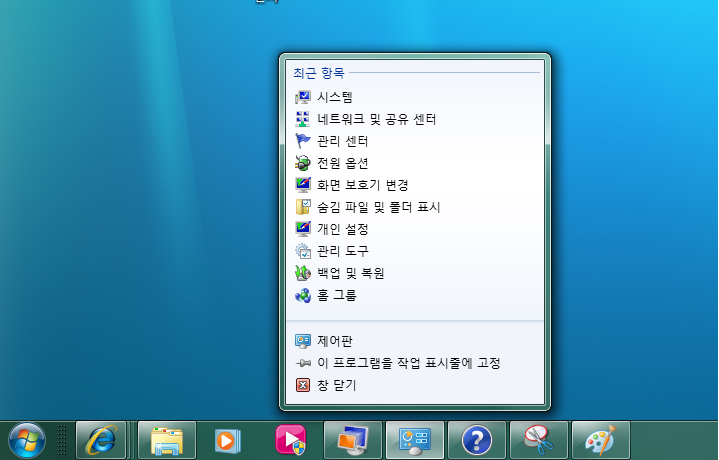This screenshot has width=719, height=460.
Task: Click the 화면 보호기 변경 monitor icon
Action: pos(303,185)
